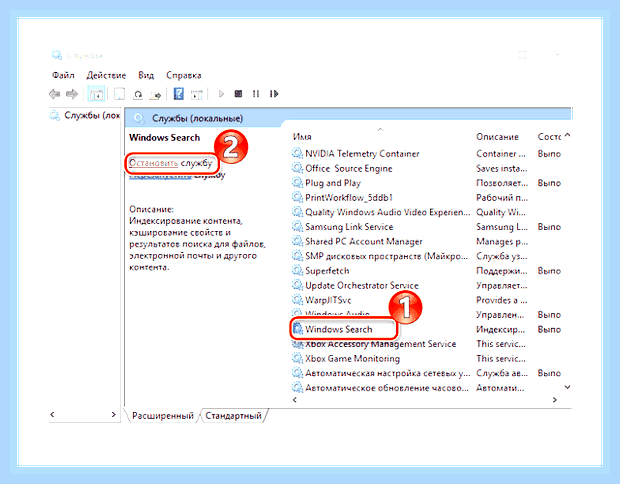Image resolution: width=620 pixels, height=484 pixels.
Task: Switch to the Расширенный tab
Action: (163, 416)
